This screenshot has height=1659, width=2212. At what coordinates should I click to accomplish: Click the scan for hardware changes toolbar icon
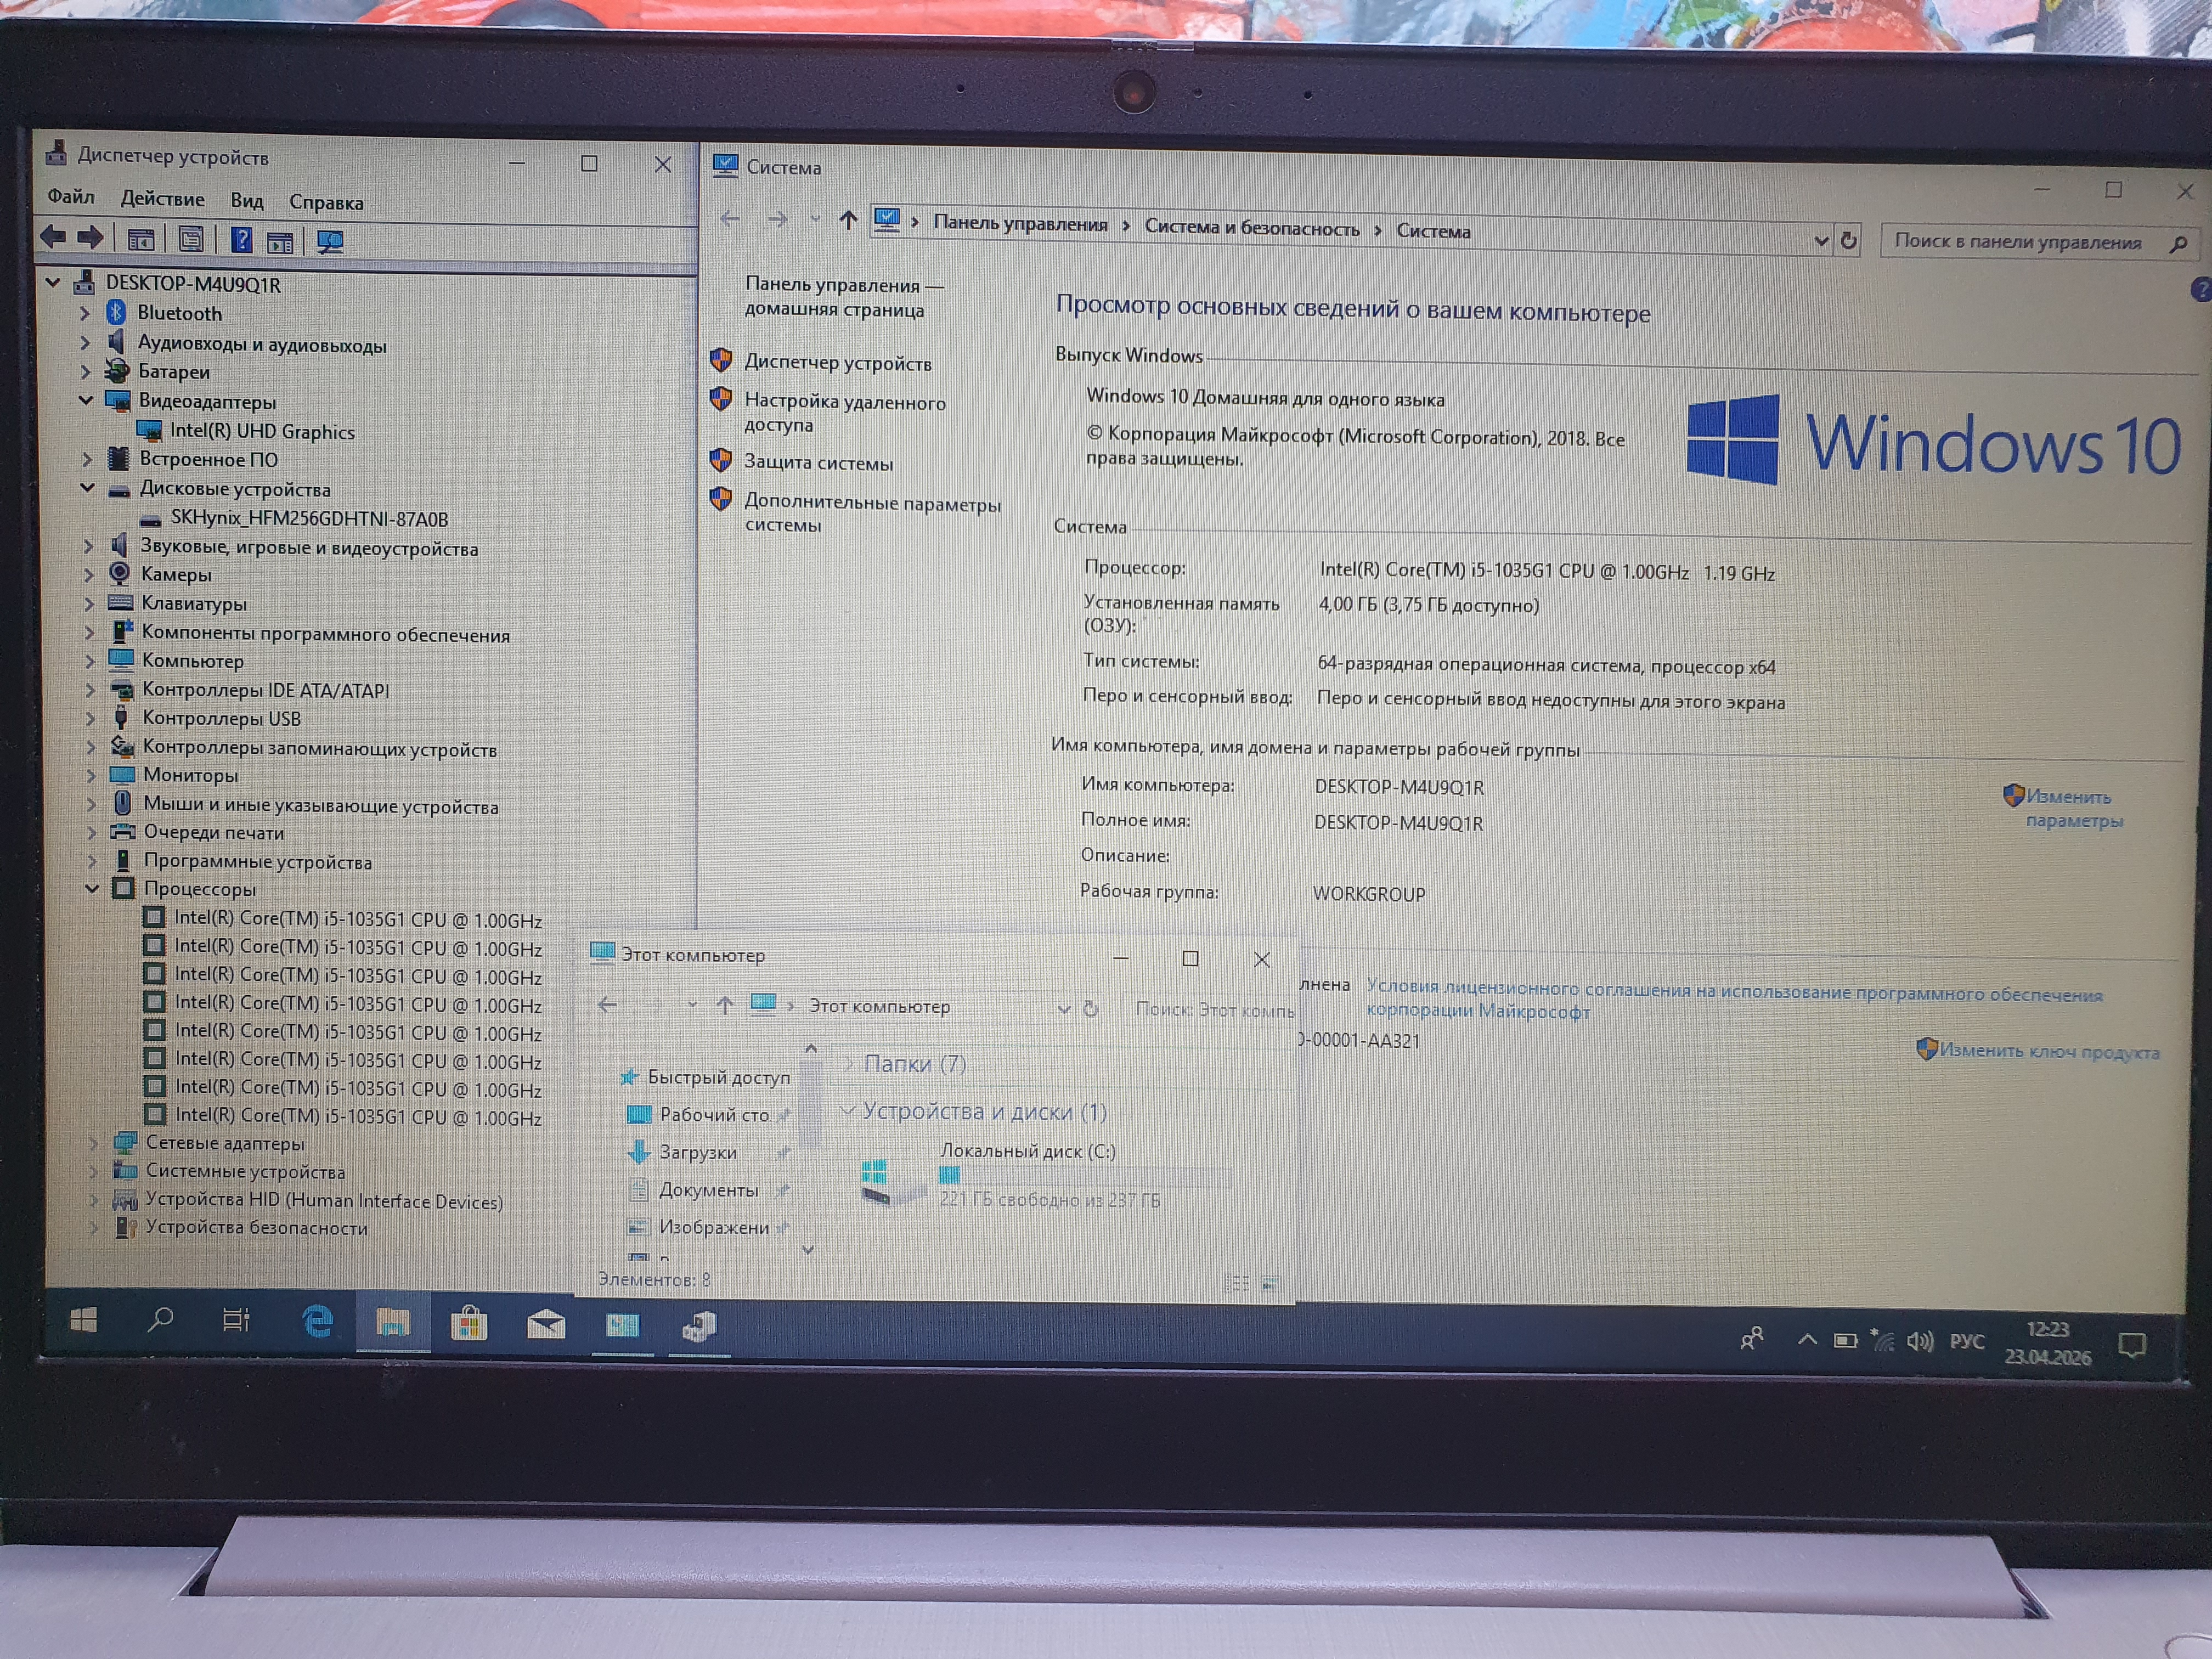pyautogui.click(x=329, y=241)
